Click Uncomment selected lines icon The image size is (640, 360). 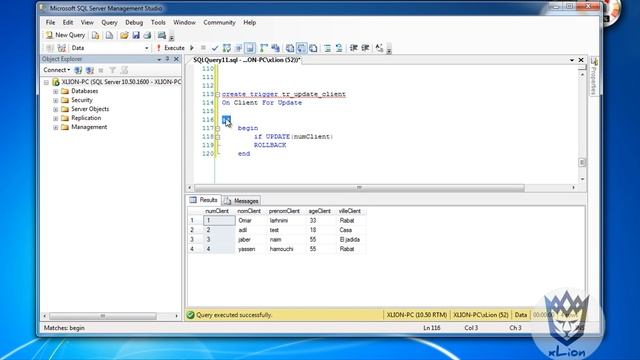(x=339, y=48)
